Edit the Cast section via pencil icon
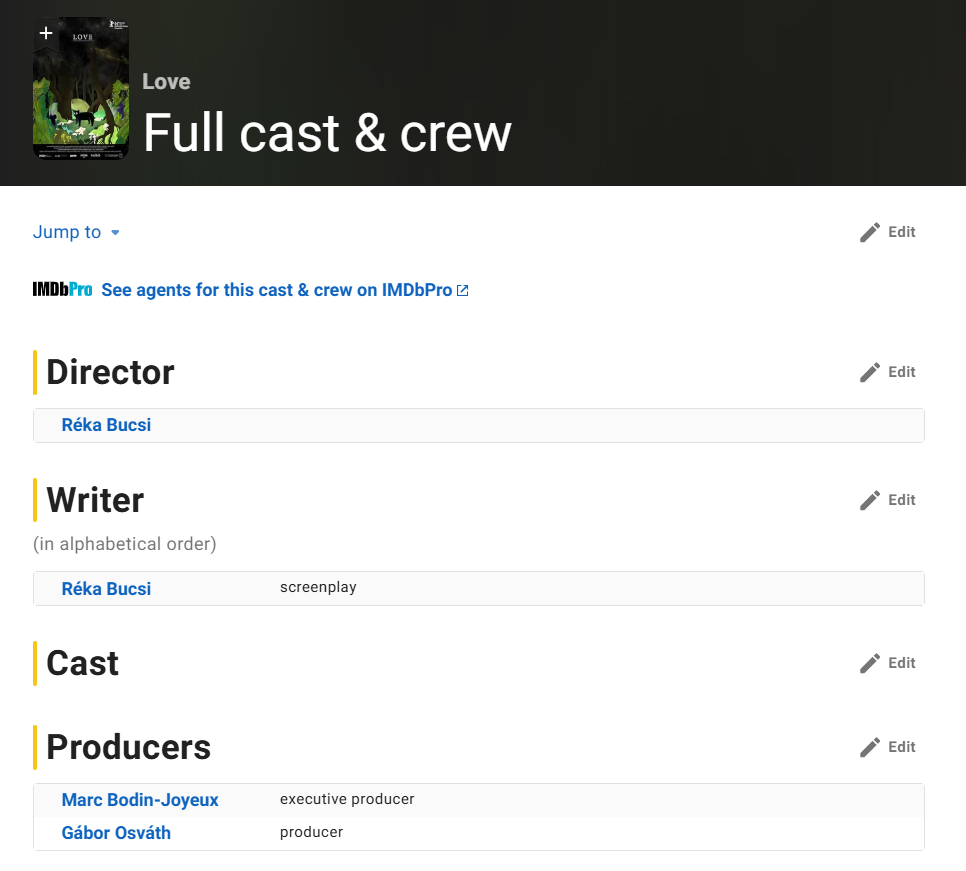 (x=887, y=663)
